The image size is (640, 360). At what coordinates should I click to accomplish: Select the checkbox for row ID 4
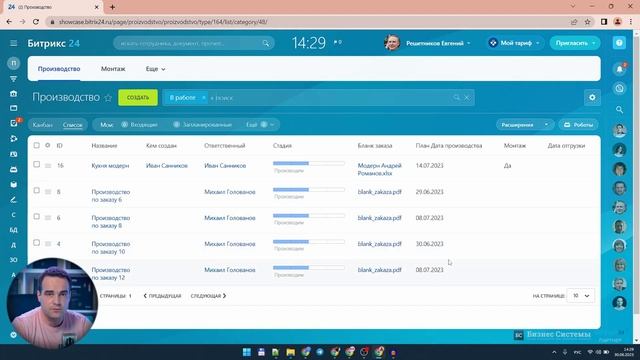coord(37,242)
